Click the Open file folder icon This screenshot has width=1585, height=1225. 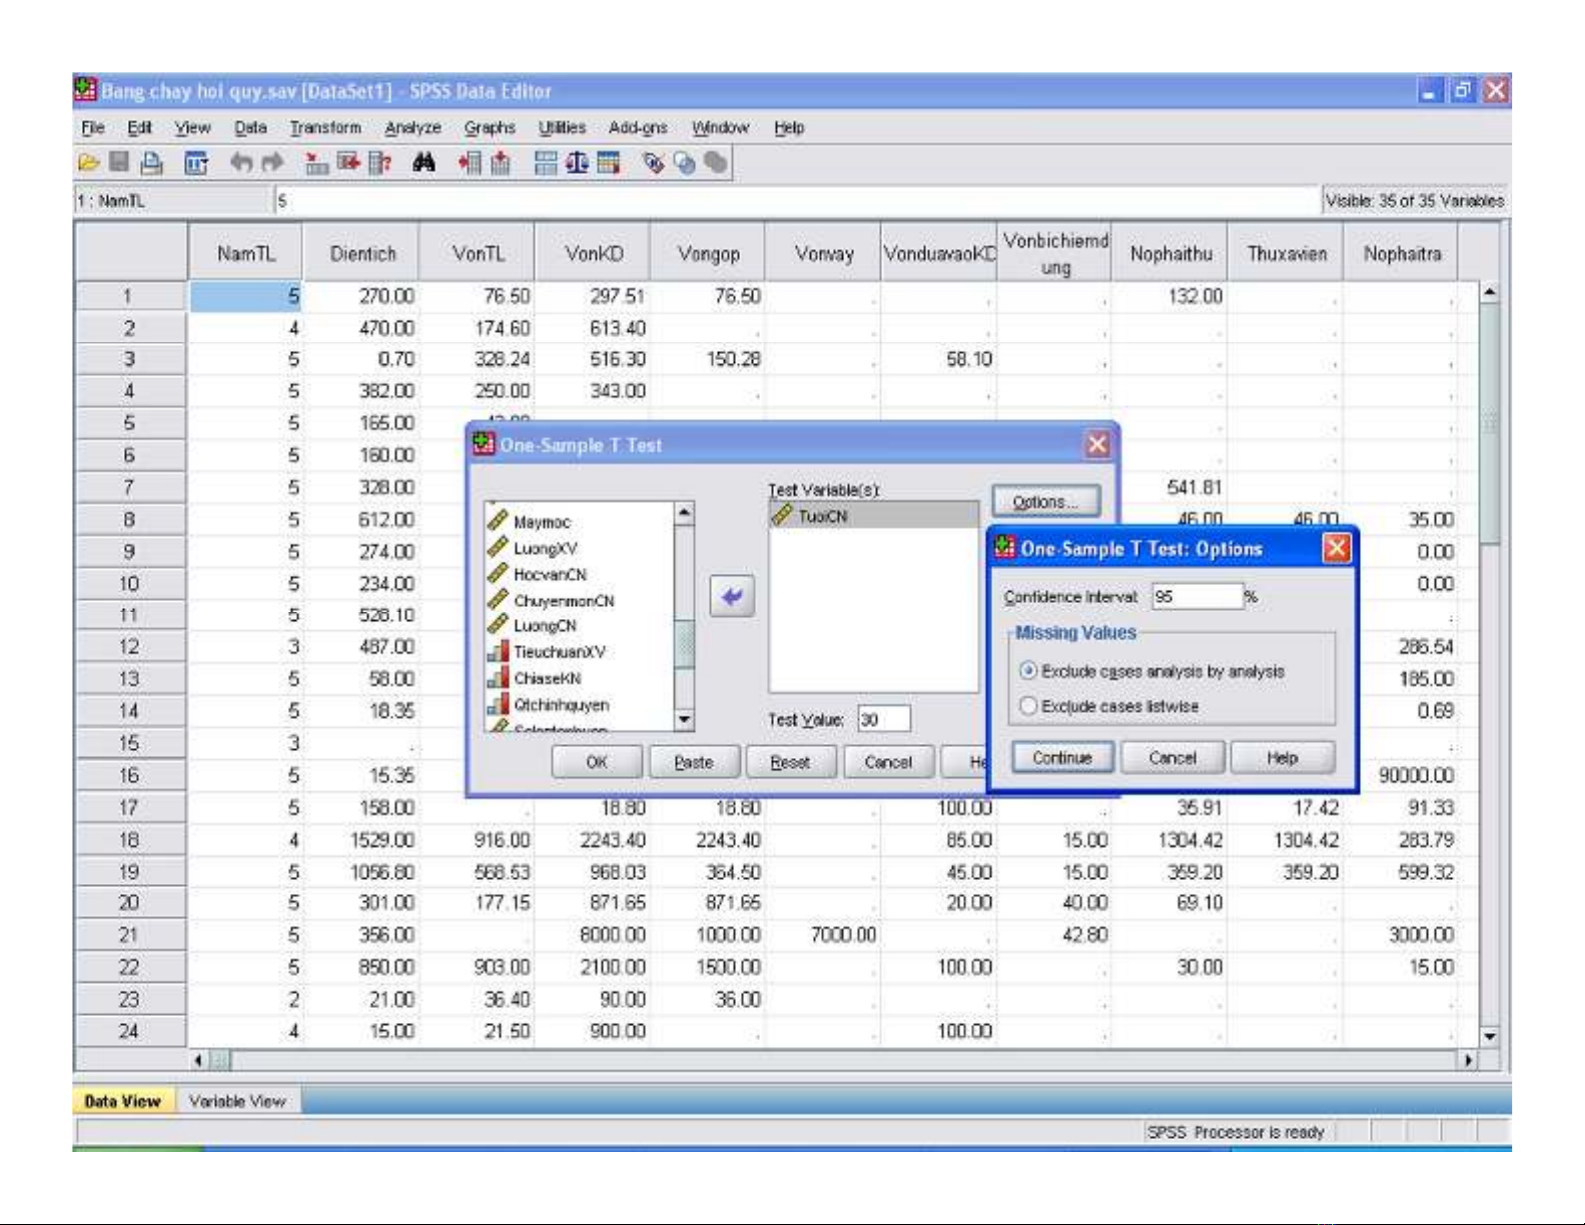pyautogui.click(x=88, y=163)
